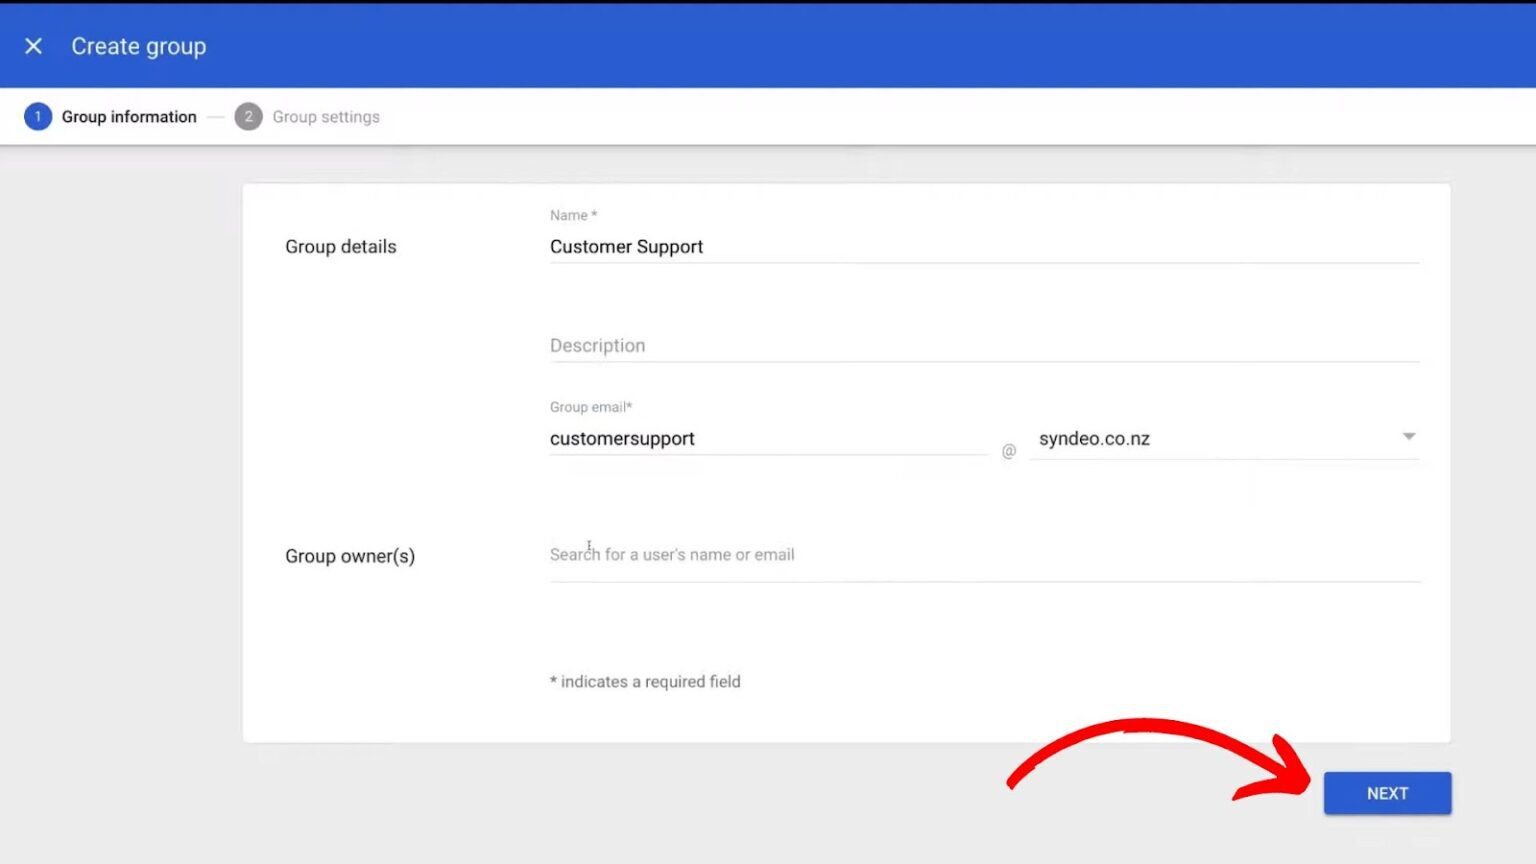Focus the Name field with Customer Support
Screen dimensions: 1536x864
point(984,247)
